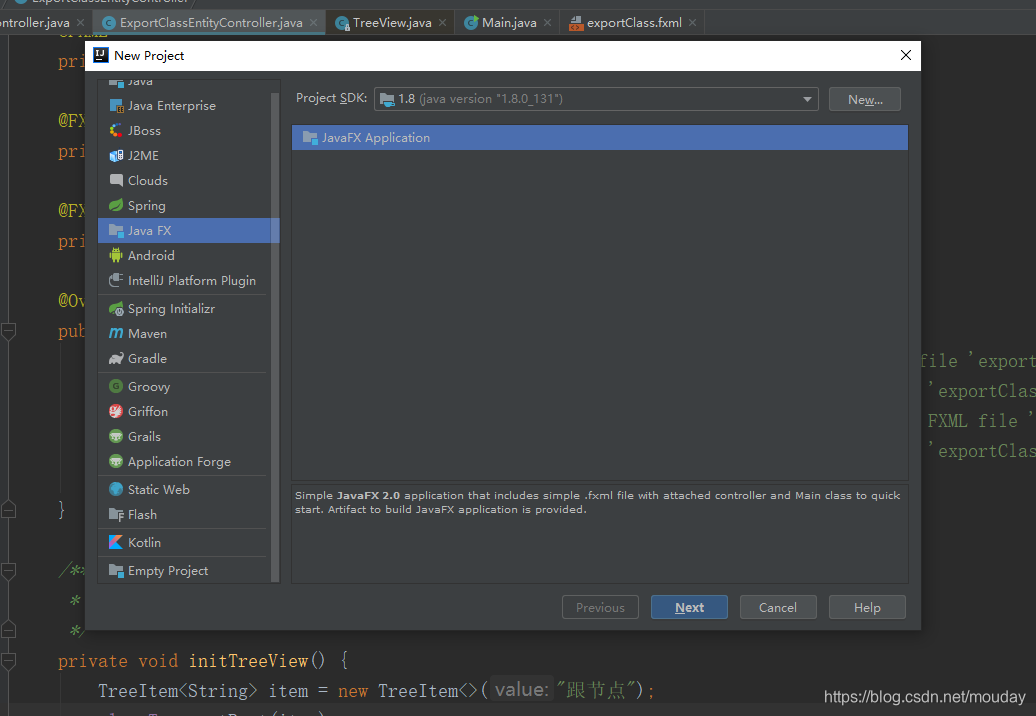Click the New... SDK button
Screen dimensions: 1036x716
[x=865, y=100]
